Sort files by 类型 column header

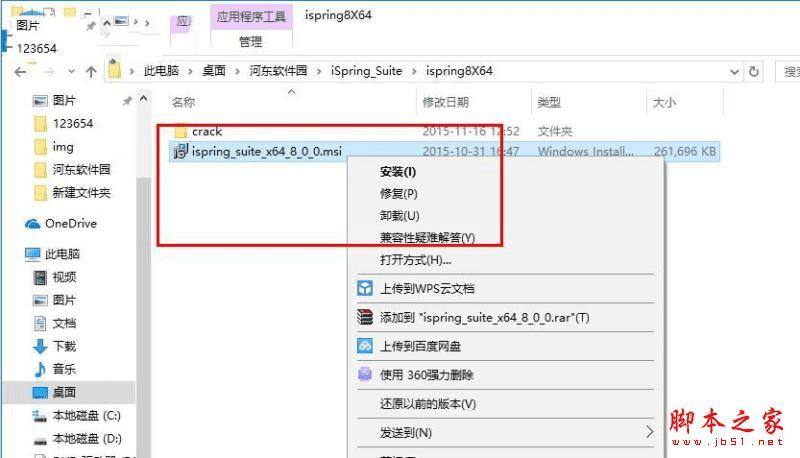click(549, 103)
